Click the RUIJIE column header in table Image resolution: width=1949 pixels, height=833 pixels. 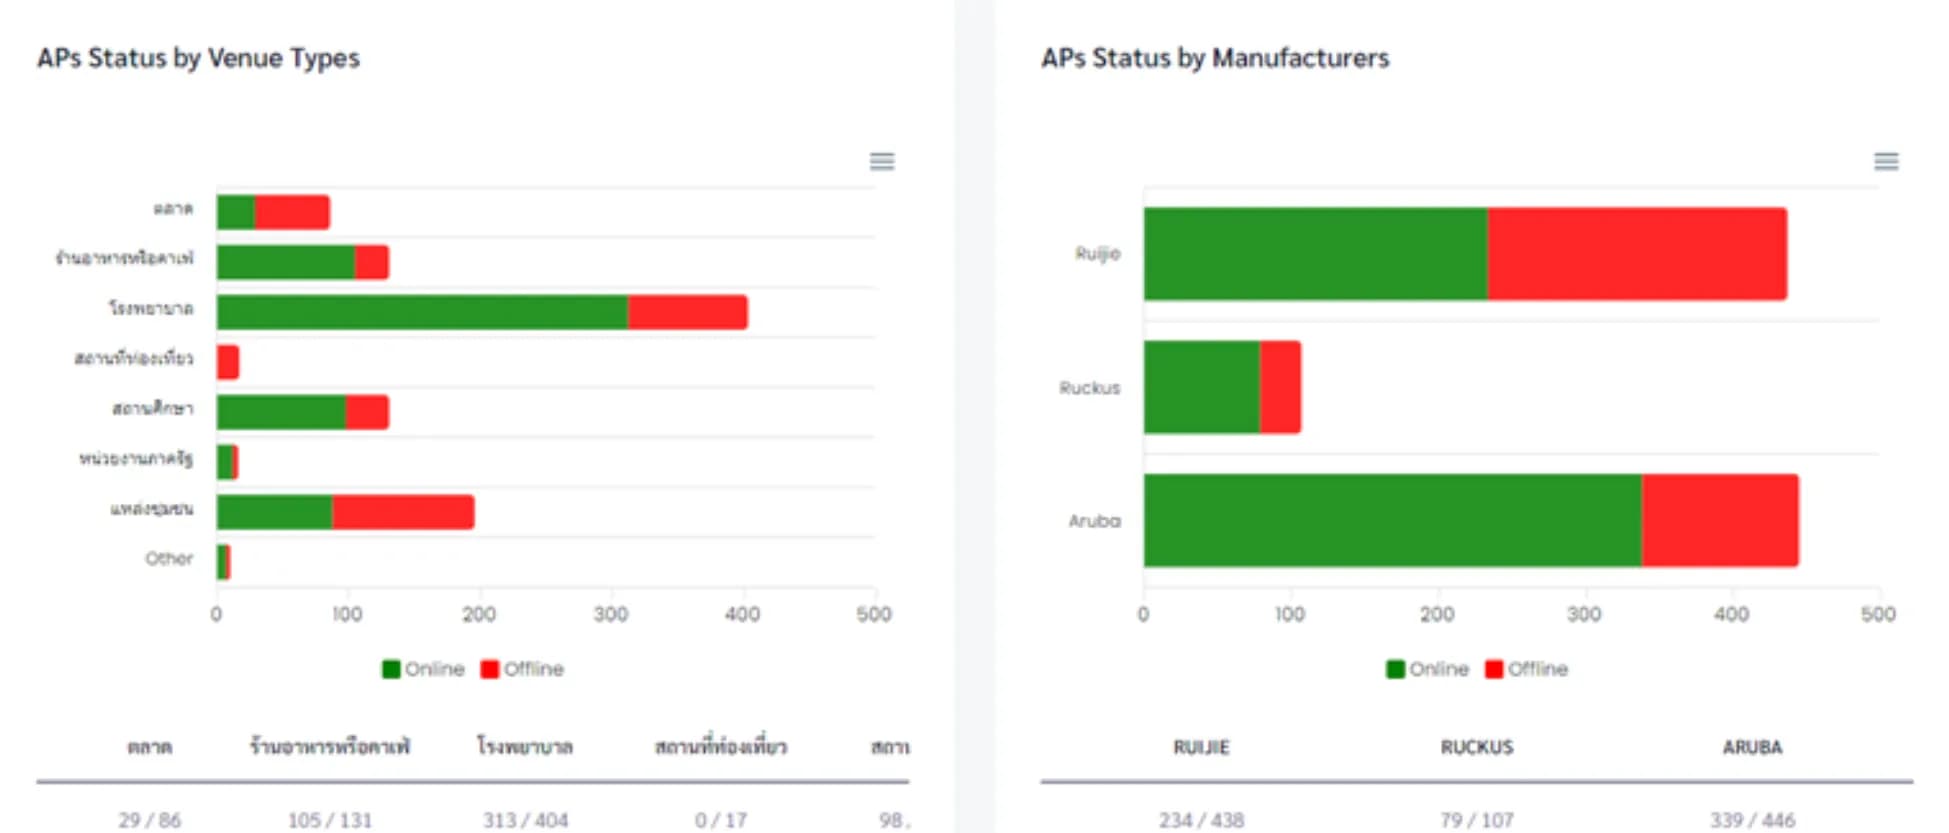pos(1201,747)
